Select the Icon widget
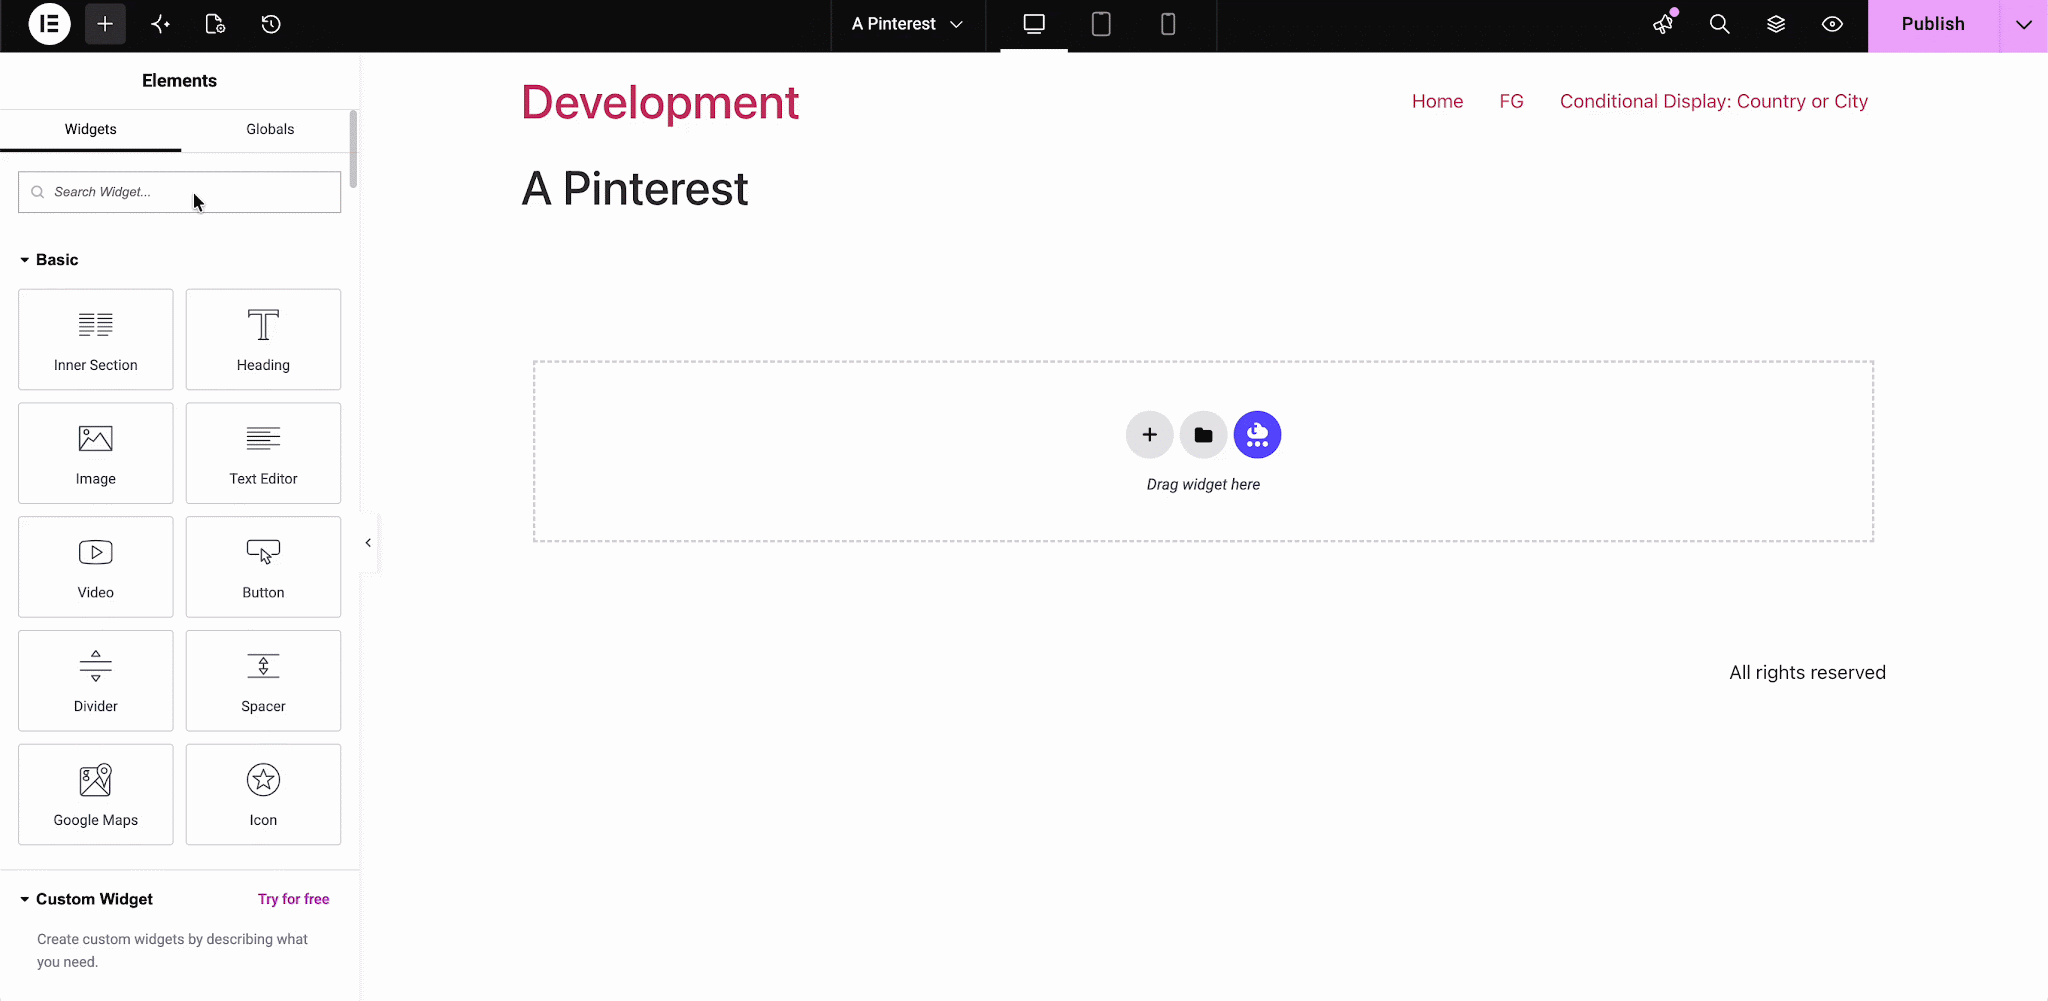 263,794
